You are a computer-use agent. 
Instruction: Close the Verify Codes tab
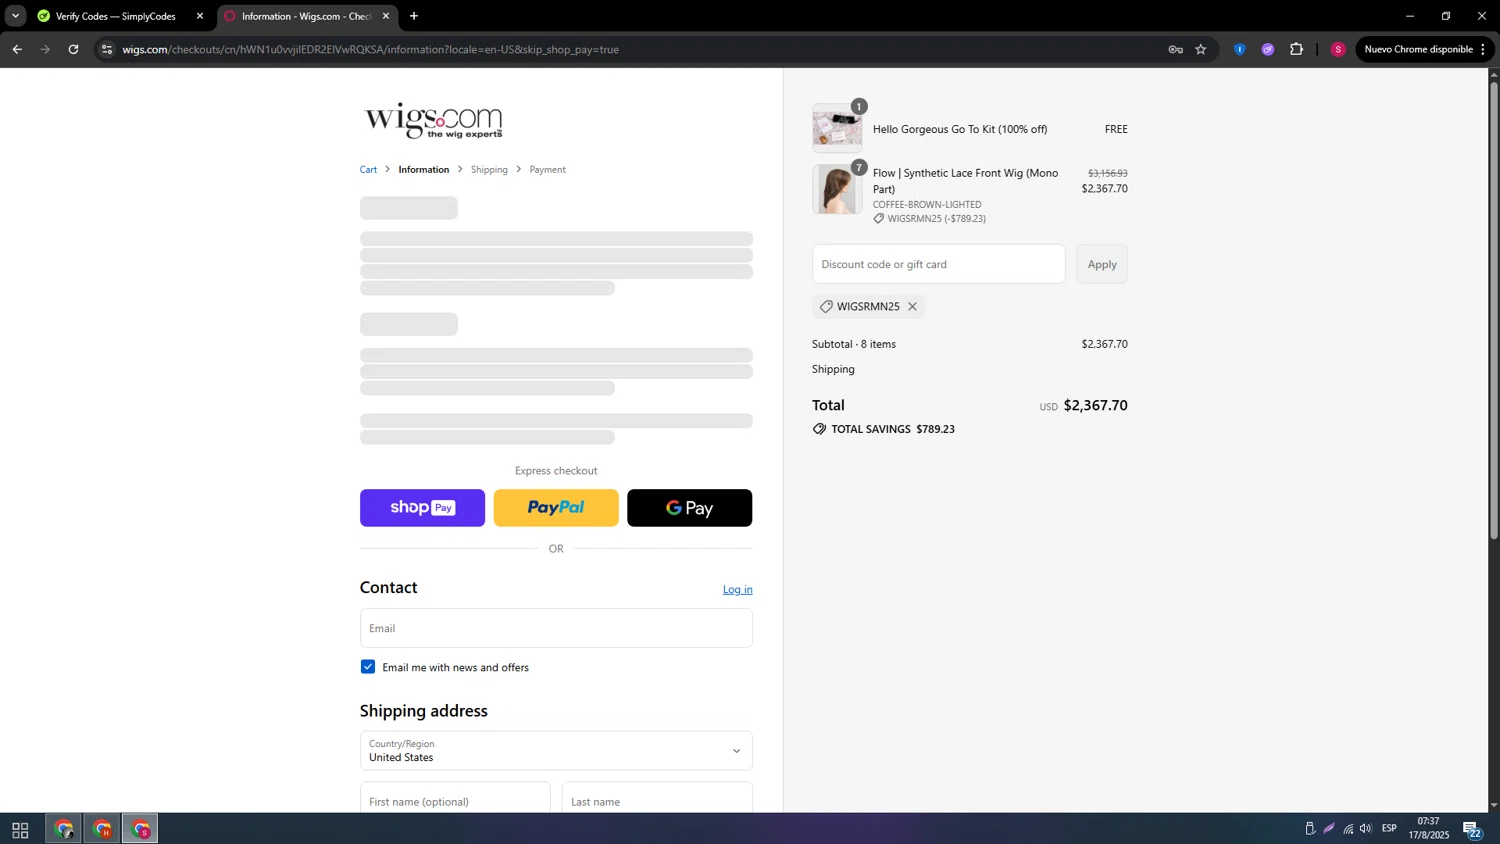point(200,16)
